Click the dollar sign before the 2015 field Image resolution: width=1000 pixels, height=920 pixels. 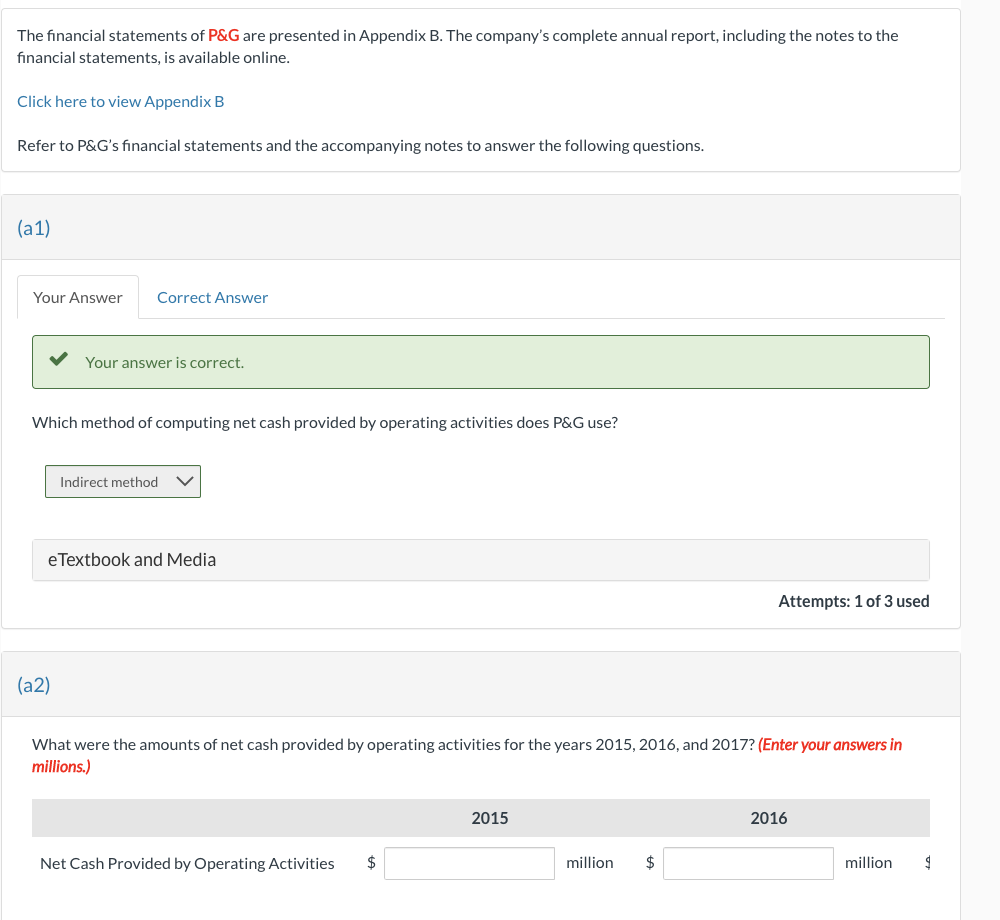click(371, 863)
